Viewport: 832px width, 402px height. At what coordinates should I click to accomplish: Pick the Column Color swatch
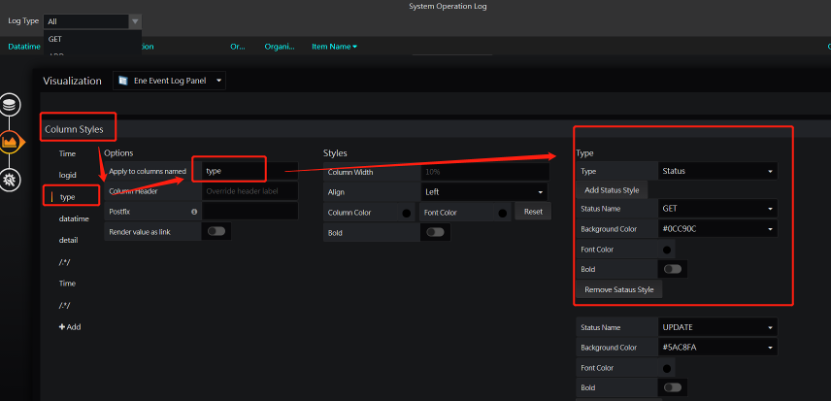(407, 212)
